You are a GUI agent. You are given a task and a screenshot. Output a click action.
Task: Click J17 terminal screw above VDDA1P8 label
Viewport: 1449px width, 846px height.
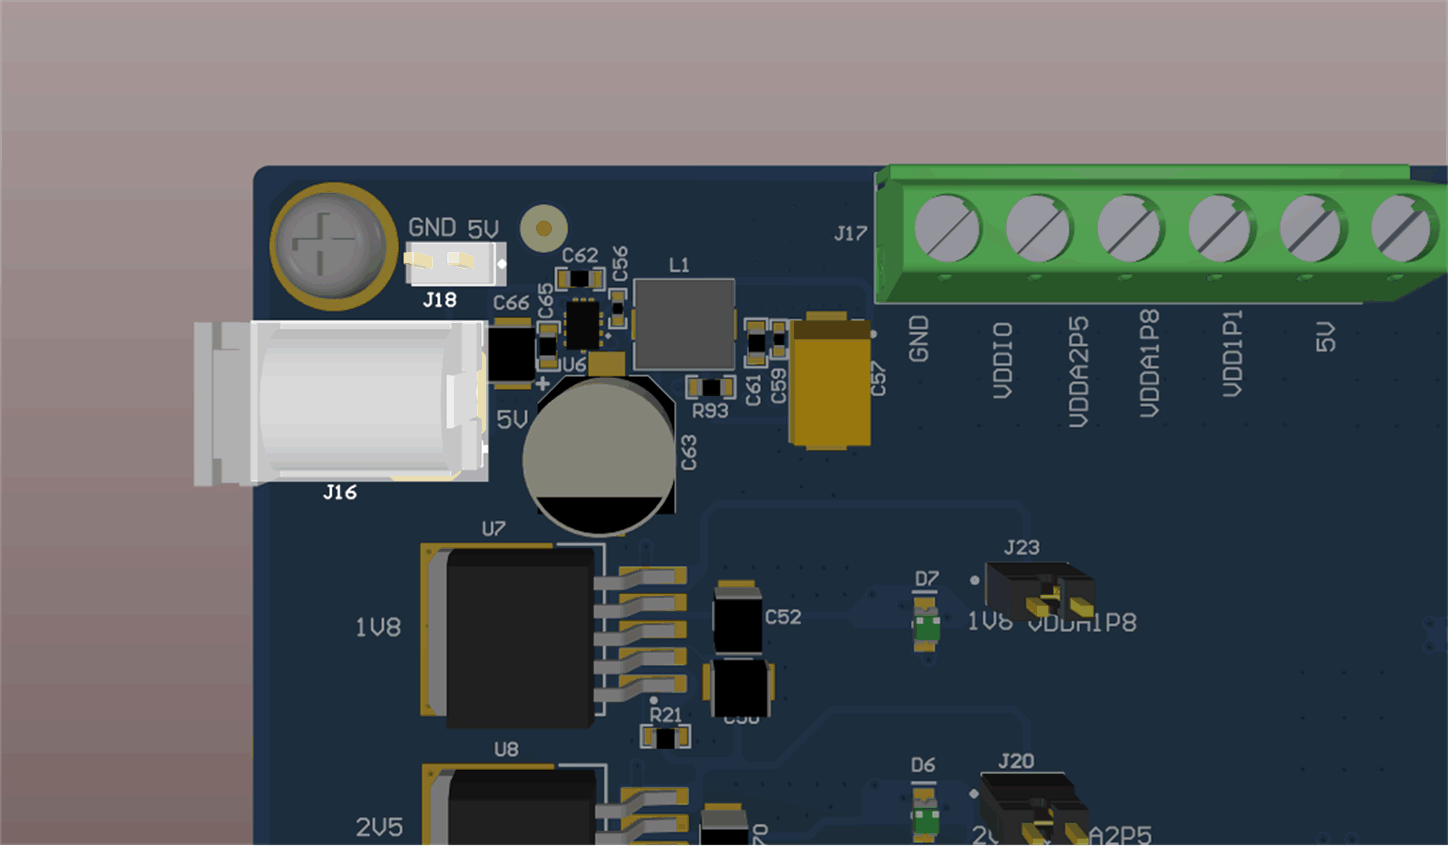[x=1221, y=228]
